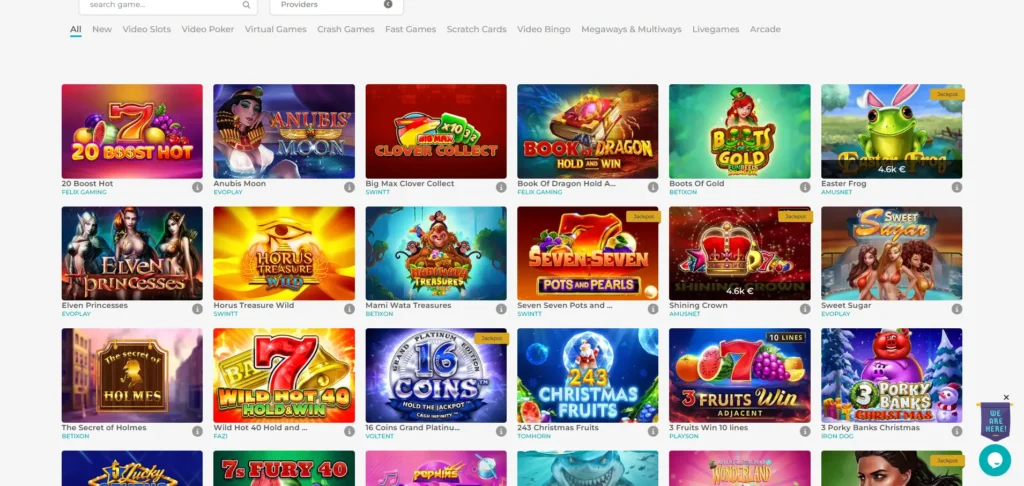Click TOMHORN provider label
This screenshot has width=1024, height=486.
(532, 436)
